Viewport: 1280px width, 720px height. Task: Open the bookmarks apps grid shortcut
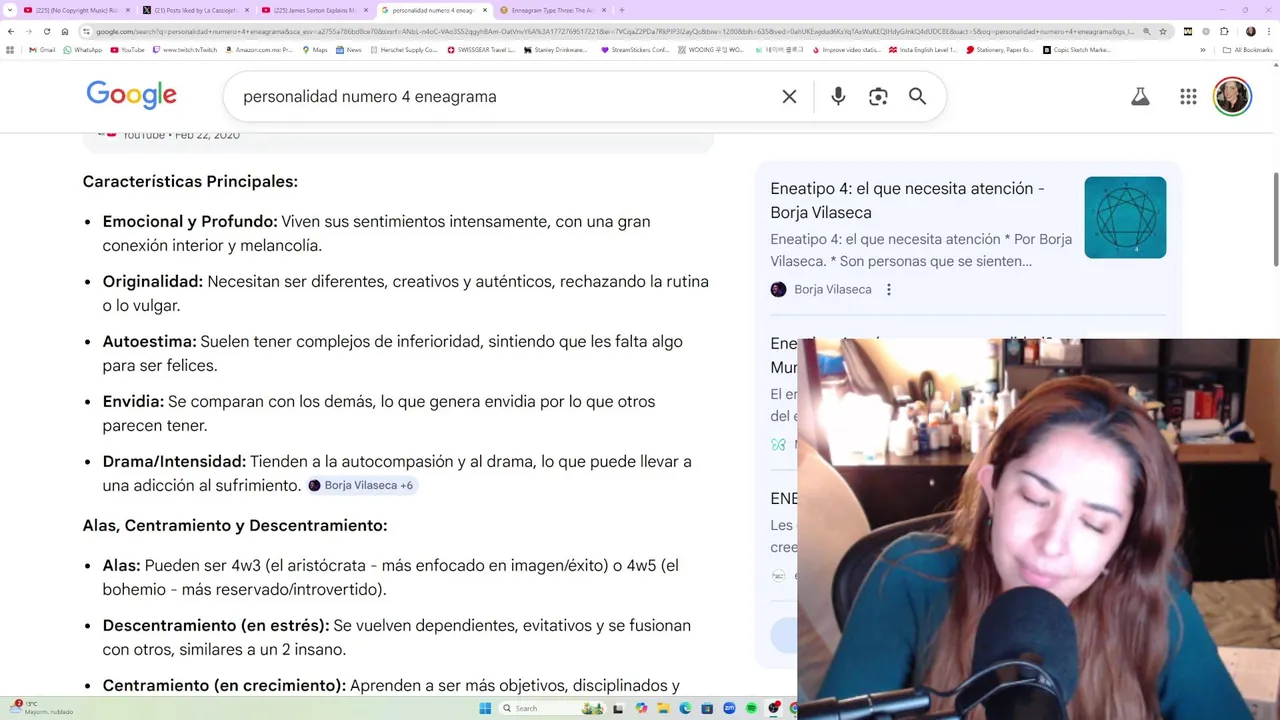[x=11, y=50]
